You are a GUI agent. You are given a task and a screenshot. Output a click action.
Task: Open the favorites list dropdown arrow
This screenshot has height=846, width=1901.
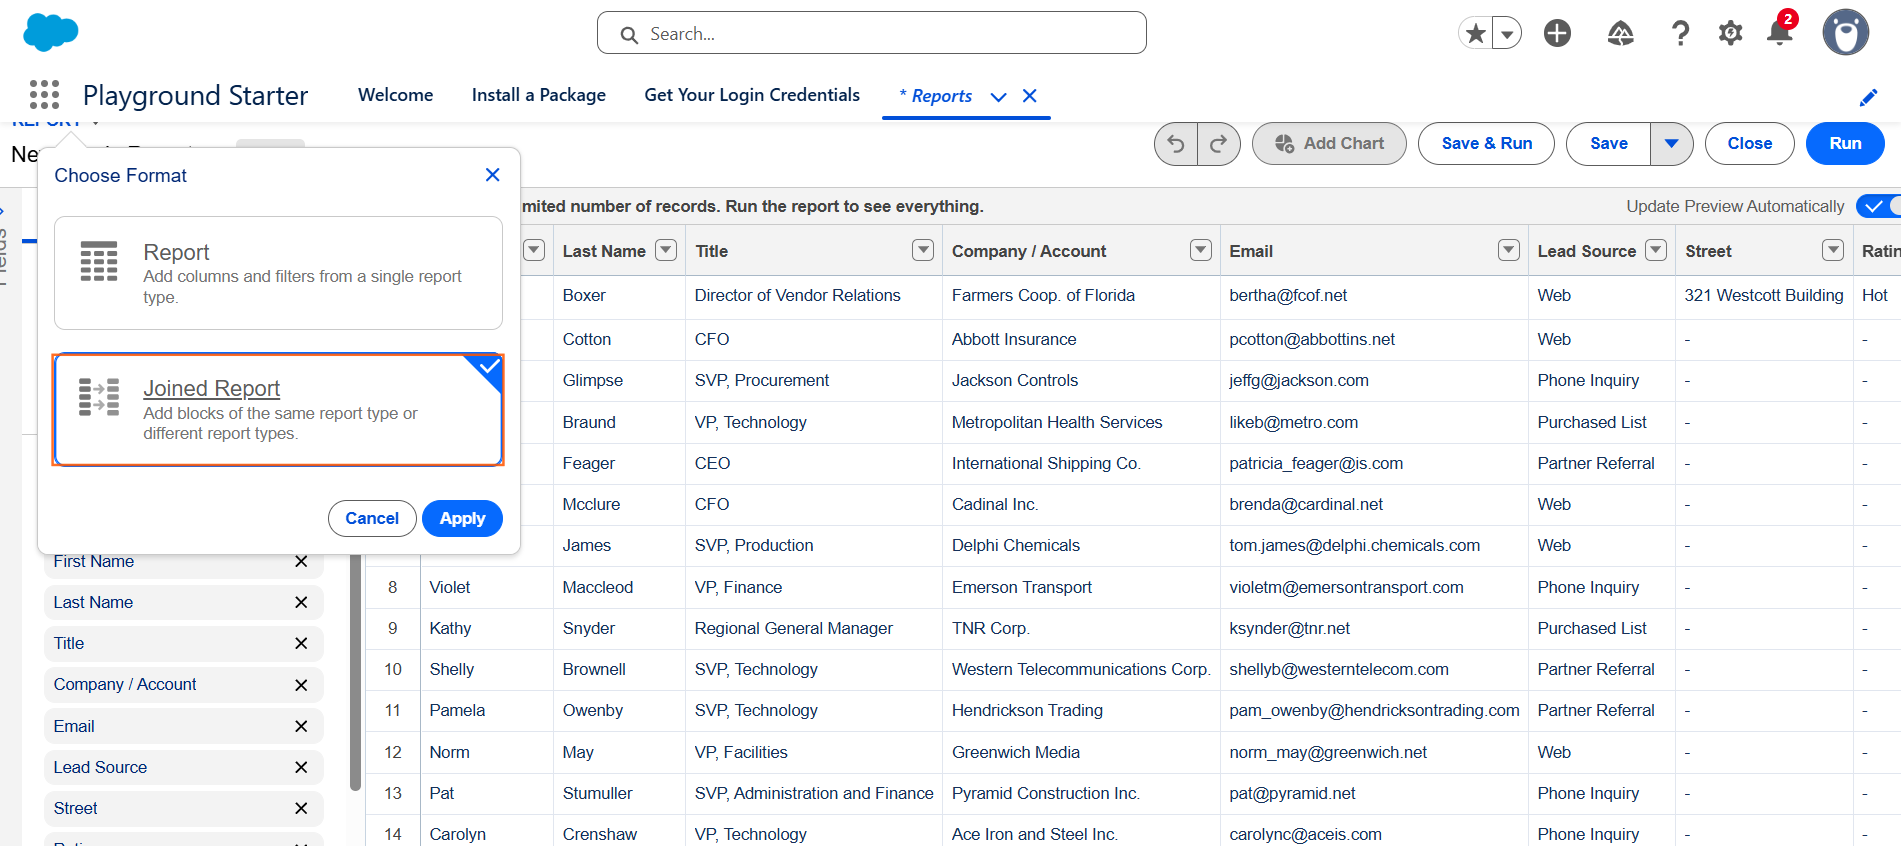click(1507, 34)
